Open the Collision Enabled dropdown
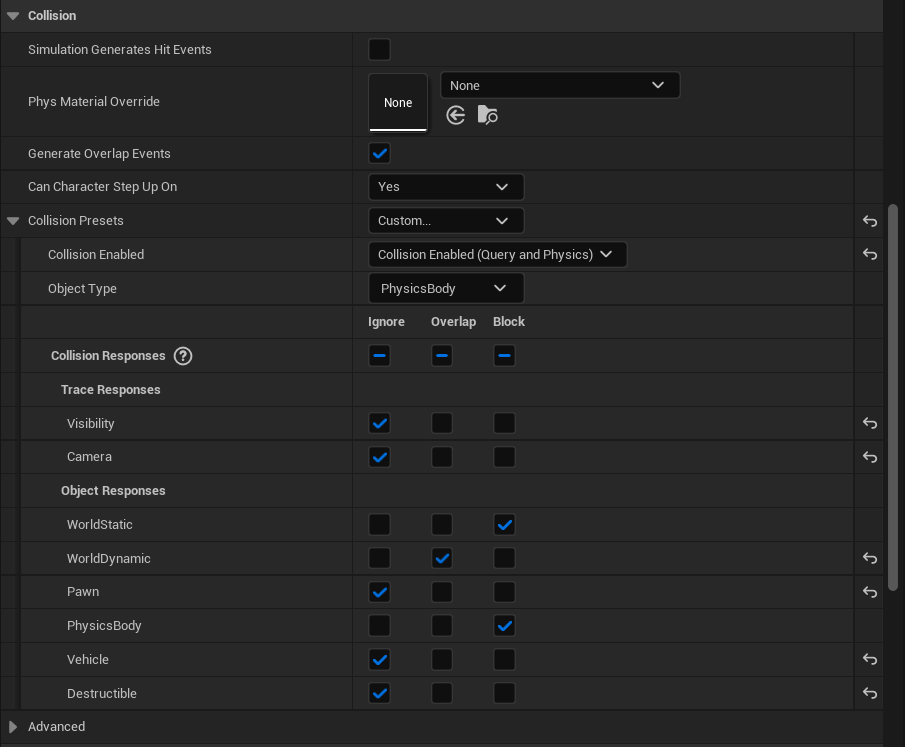Viewport: 905px width, 747px height. [x=498, y=254]
